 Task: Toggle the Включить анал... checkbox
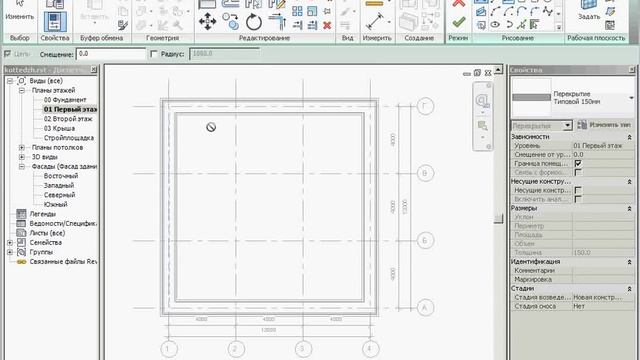(x=578, y=199)
